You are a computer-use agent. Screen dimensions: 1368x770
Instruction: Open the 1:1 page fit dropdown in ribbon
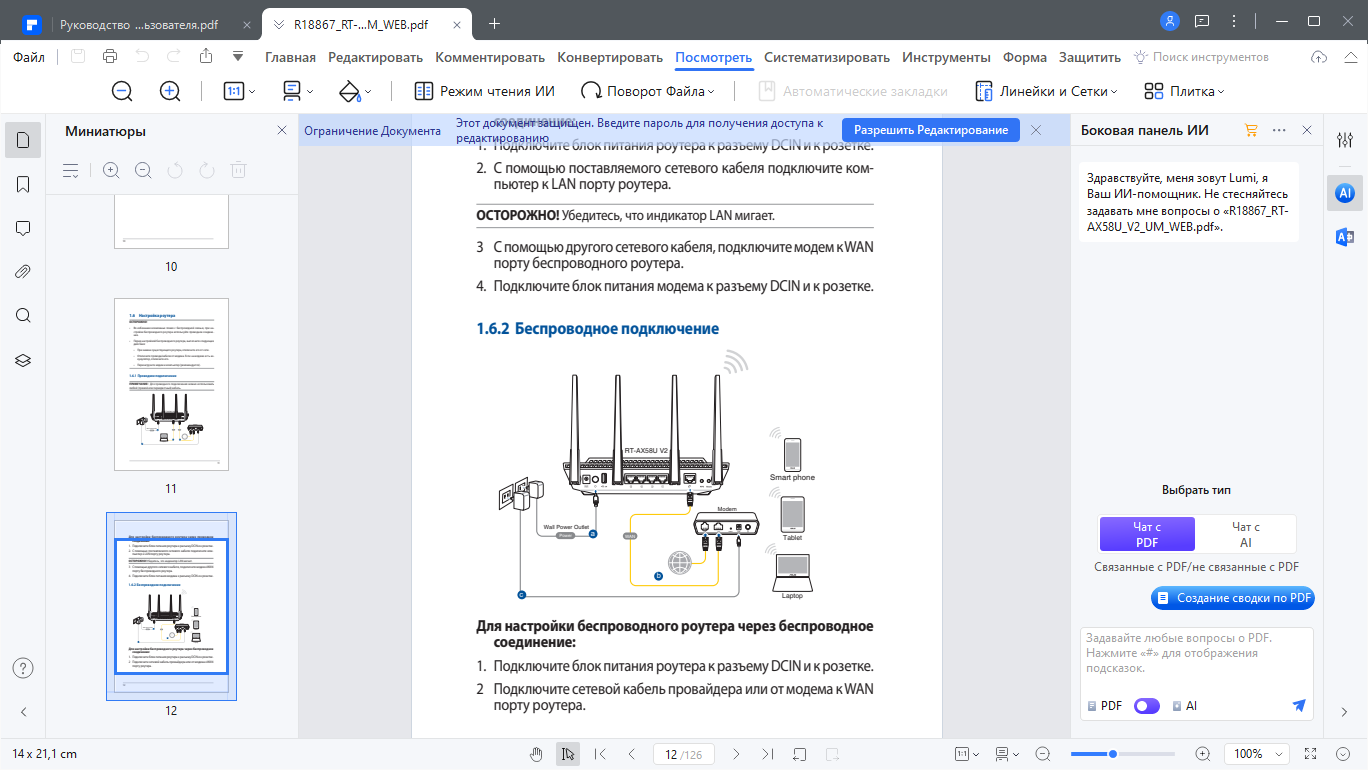click(239, 91)
